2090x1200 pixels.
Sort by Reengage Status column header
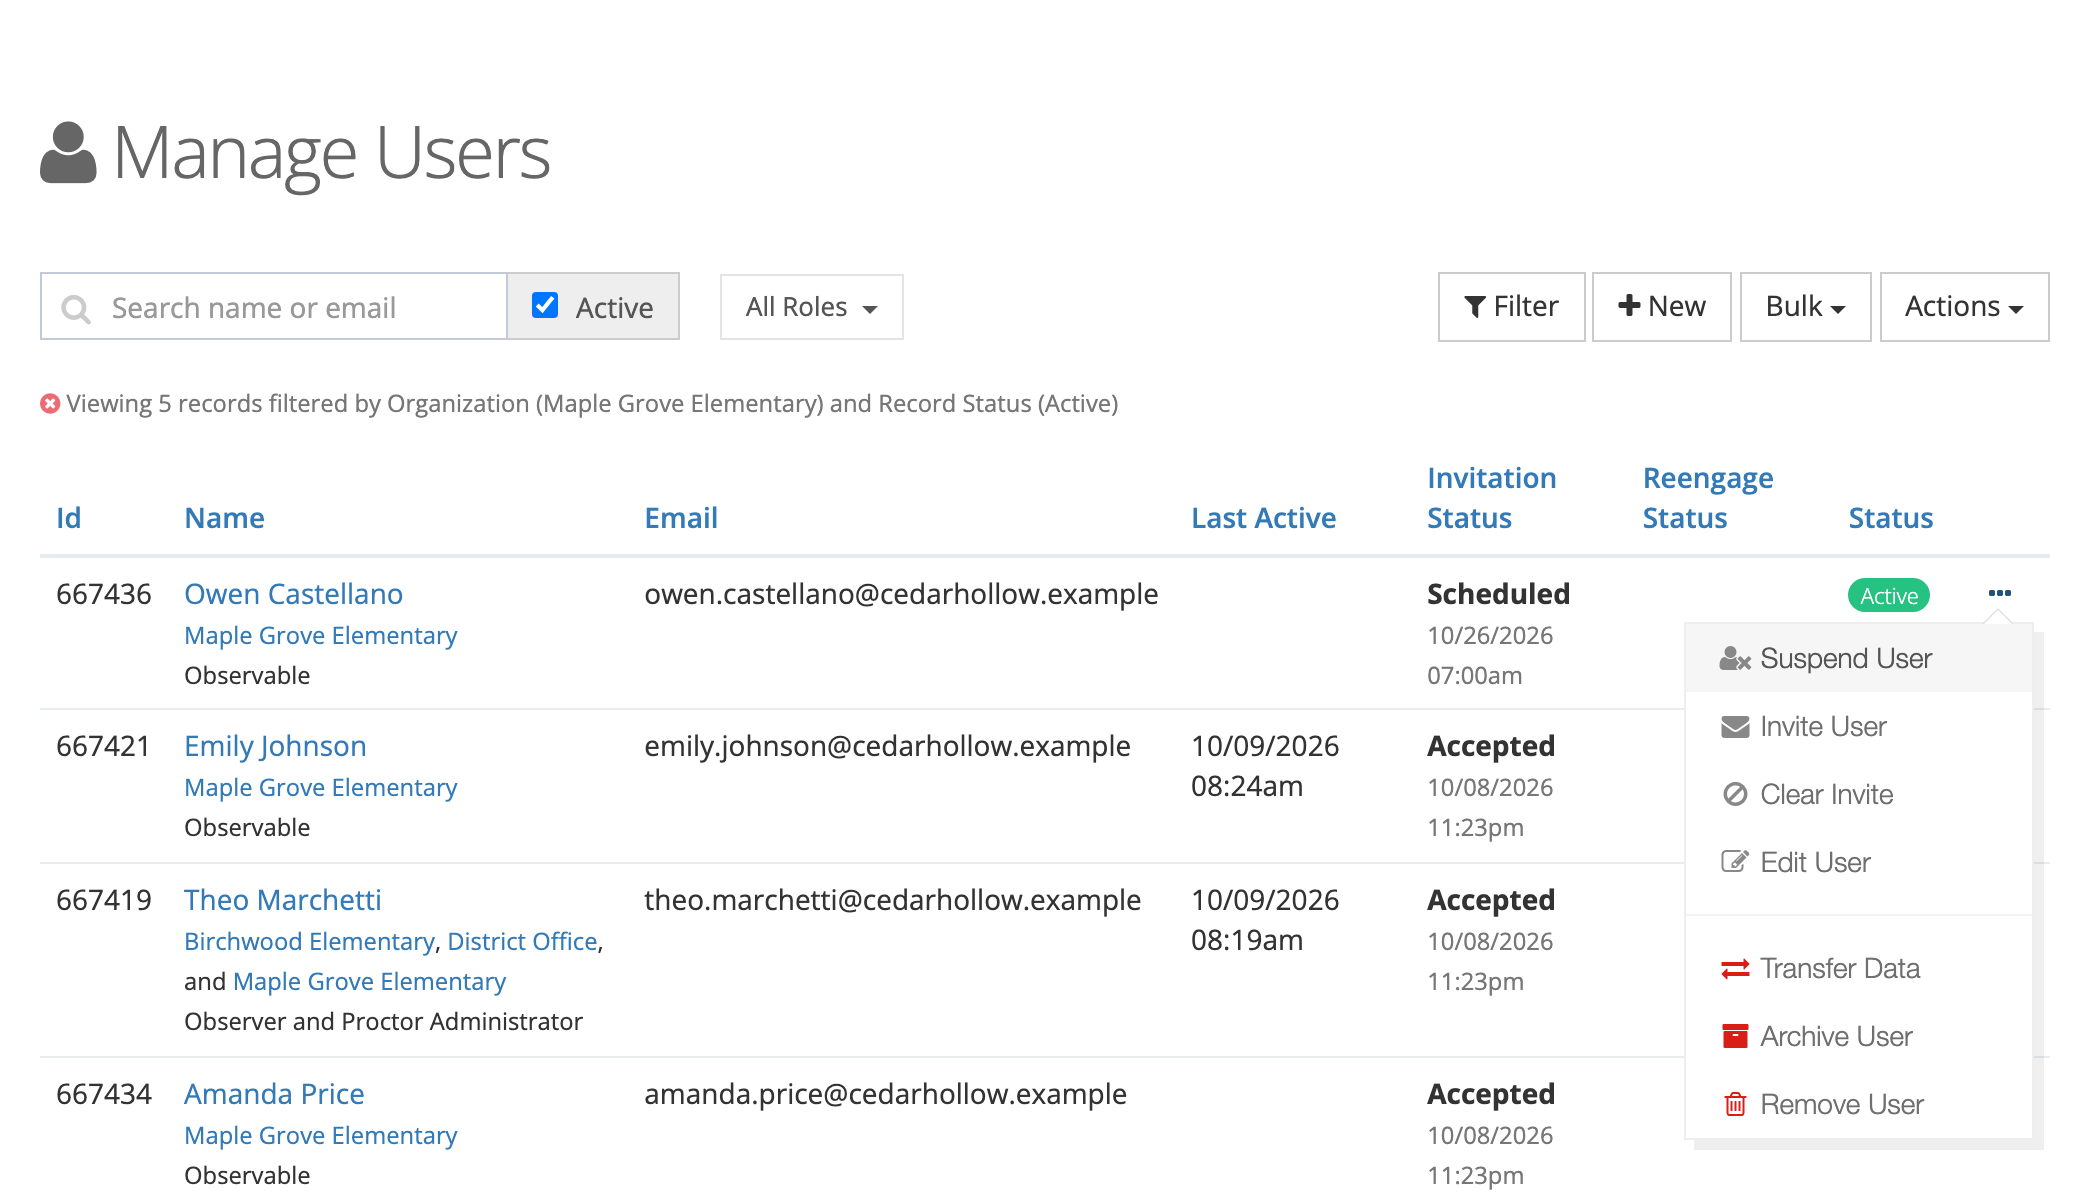pyautogui.click(x=1707, y=498)
